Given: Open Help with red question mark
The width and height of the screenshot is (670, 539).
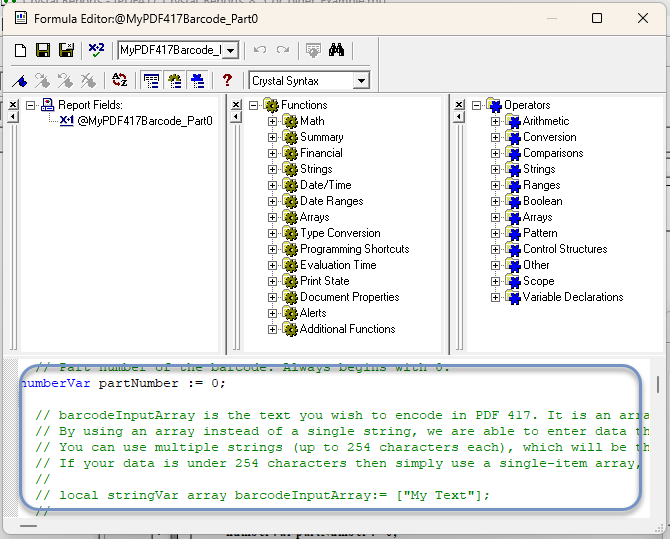Looking at the screenshot, I should pyautogui.click(x=227, y=80).
